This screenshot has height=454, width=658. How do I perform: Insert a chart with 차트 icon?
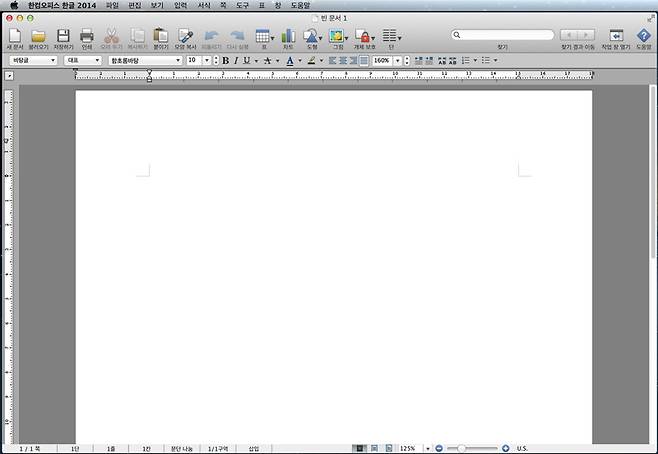coord(288,36)
